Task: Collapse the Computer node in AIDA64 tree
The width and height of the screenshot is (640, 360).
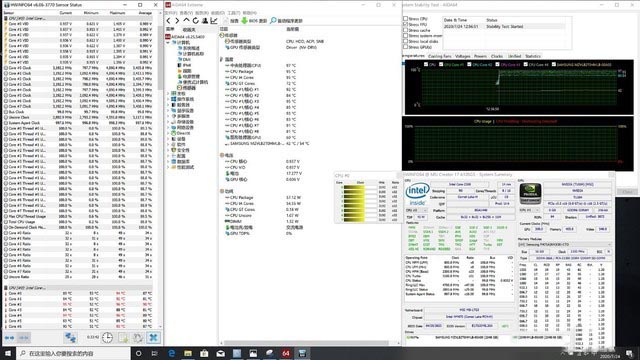Action: [168, 42]
